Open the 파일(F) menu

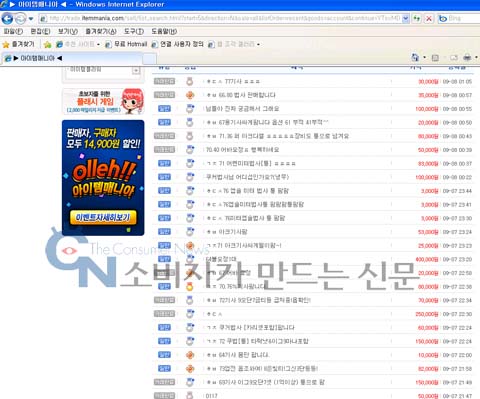click(13, 31)
